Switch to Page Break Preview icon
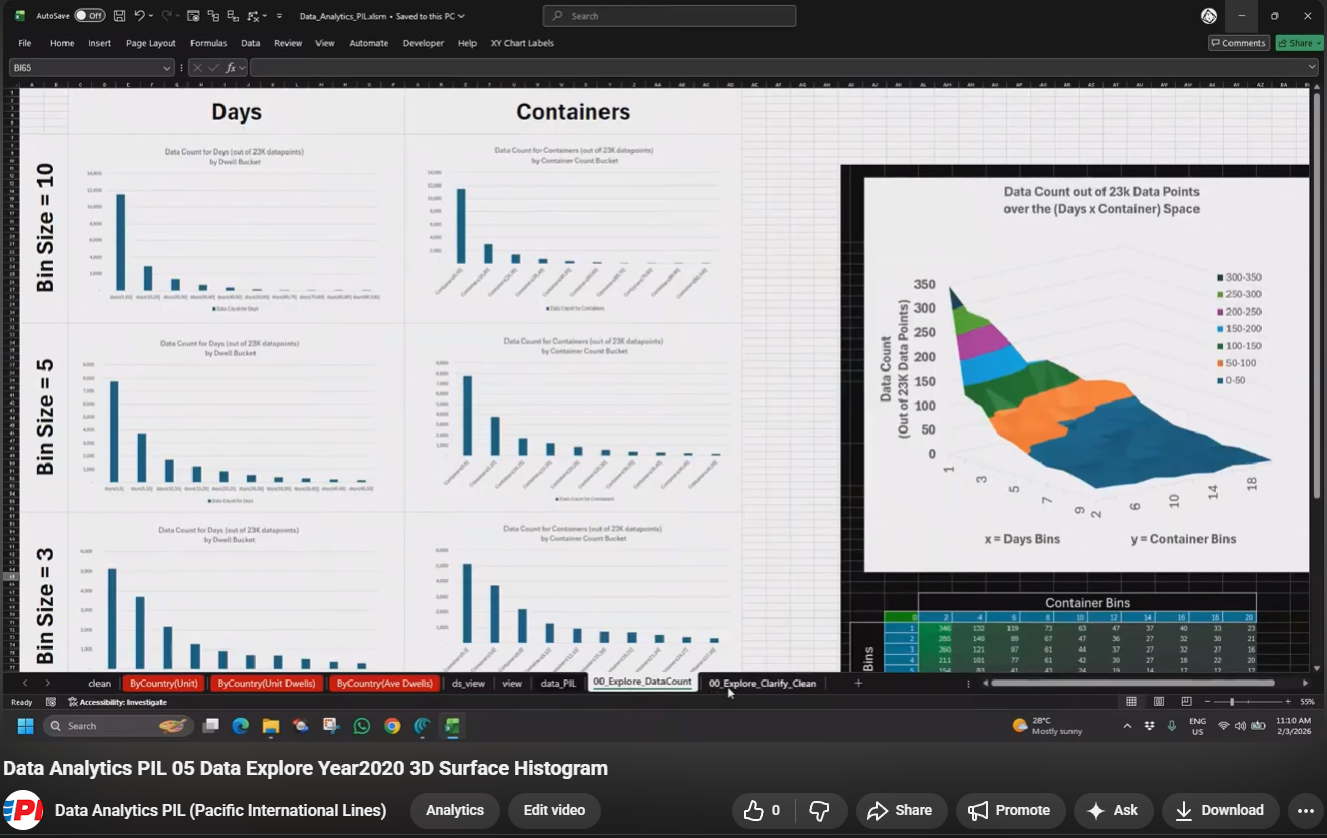The height and width of the screenshot is (838, 1327). [x=1186, y=702]
